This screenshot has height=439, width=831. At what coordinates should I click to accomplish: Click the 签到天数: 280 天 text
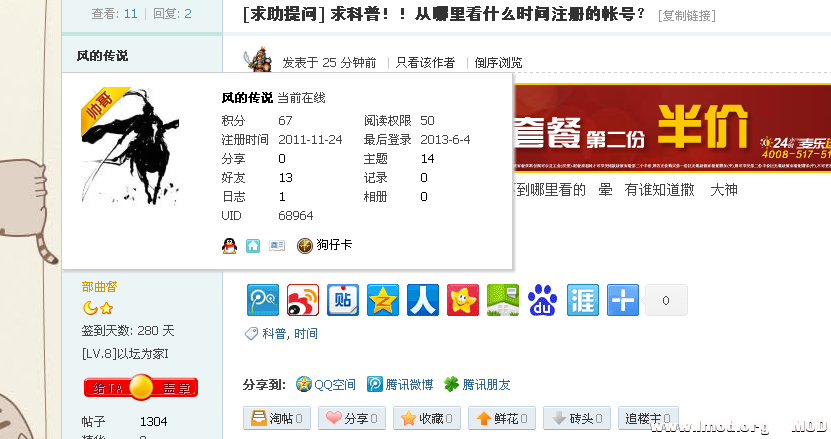point(128,331)
